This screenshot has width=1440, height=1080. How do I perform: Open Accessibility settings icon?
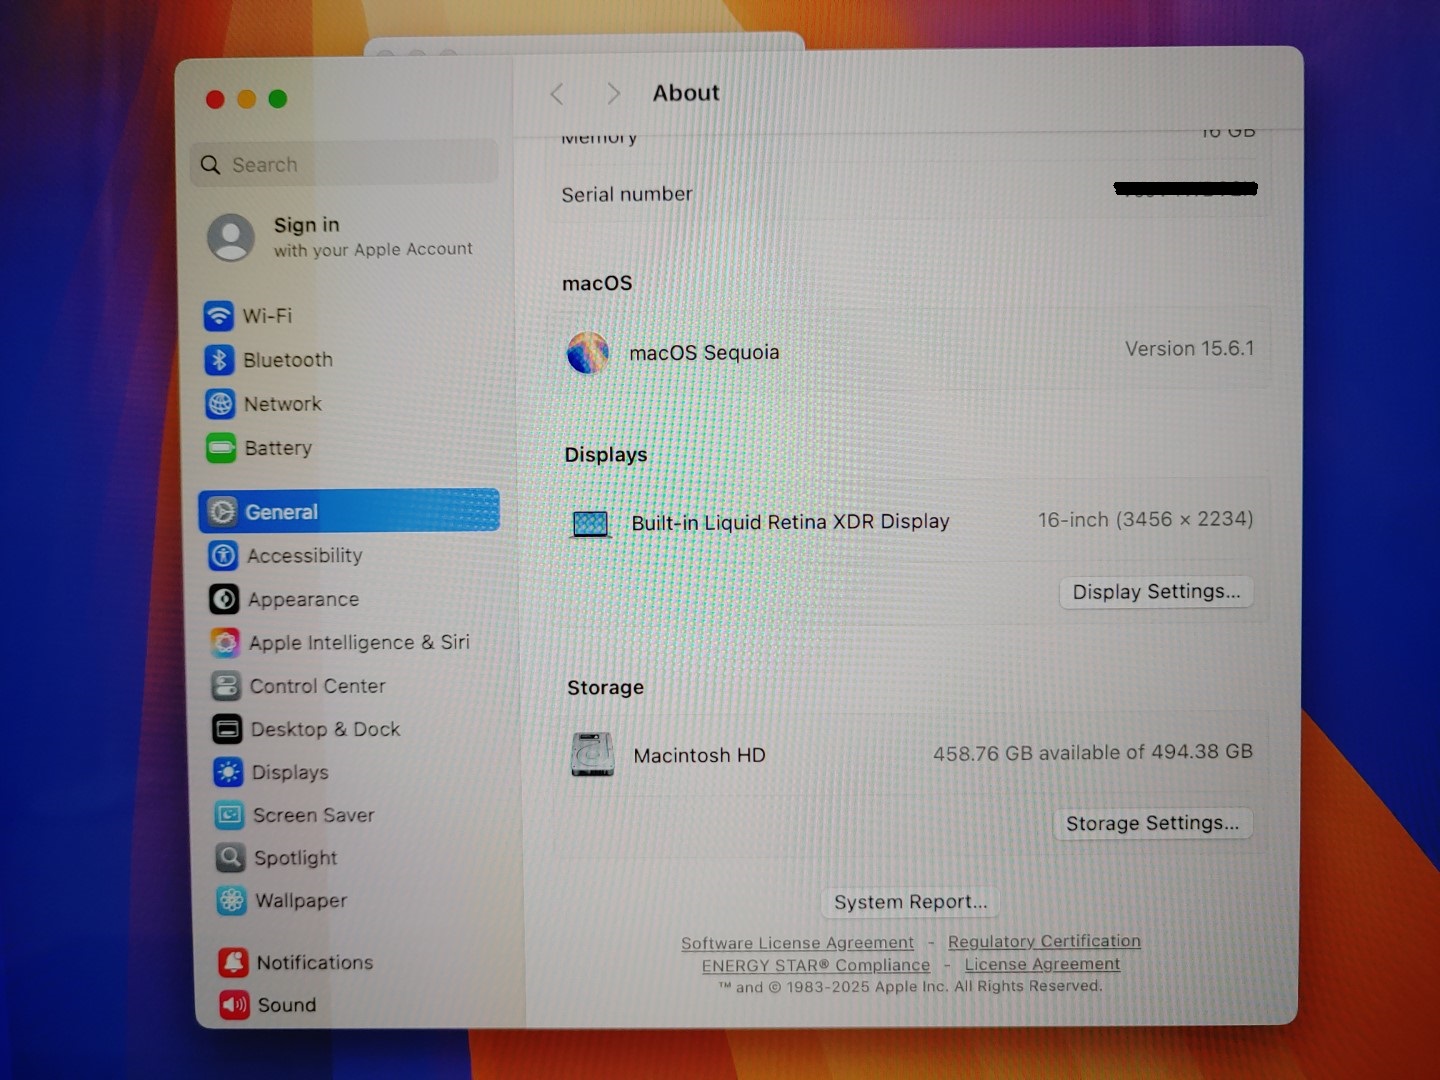(223, 555)
